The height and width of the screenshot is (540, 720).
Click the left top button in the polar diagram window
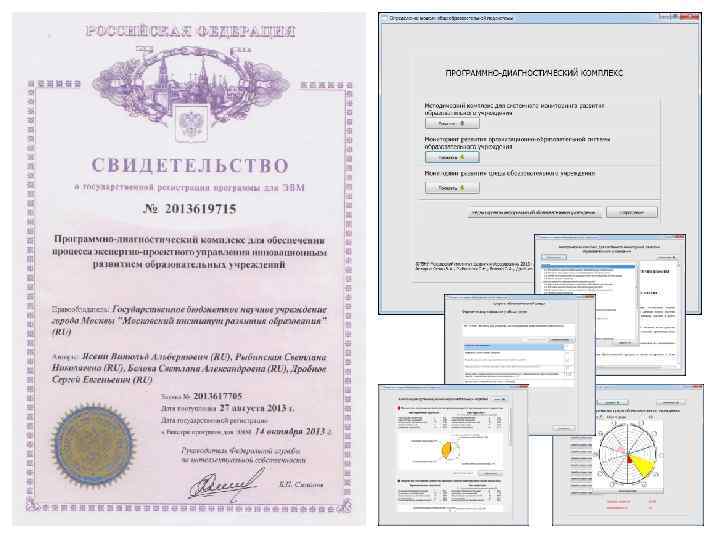[615, 402]
